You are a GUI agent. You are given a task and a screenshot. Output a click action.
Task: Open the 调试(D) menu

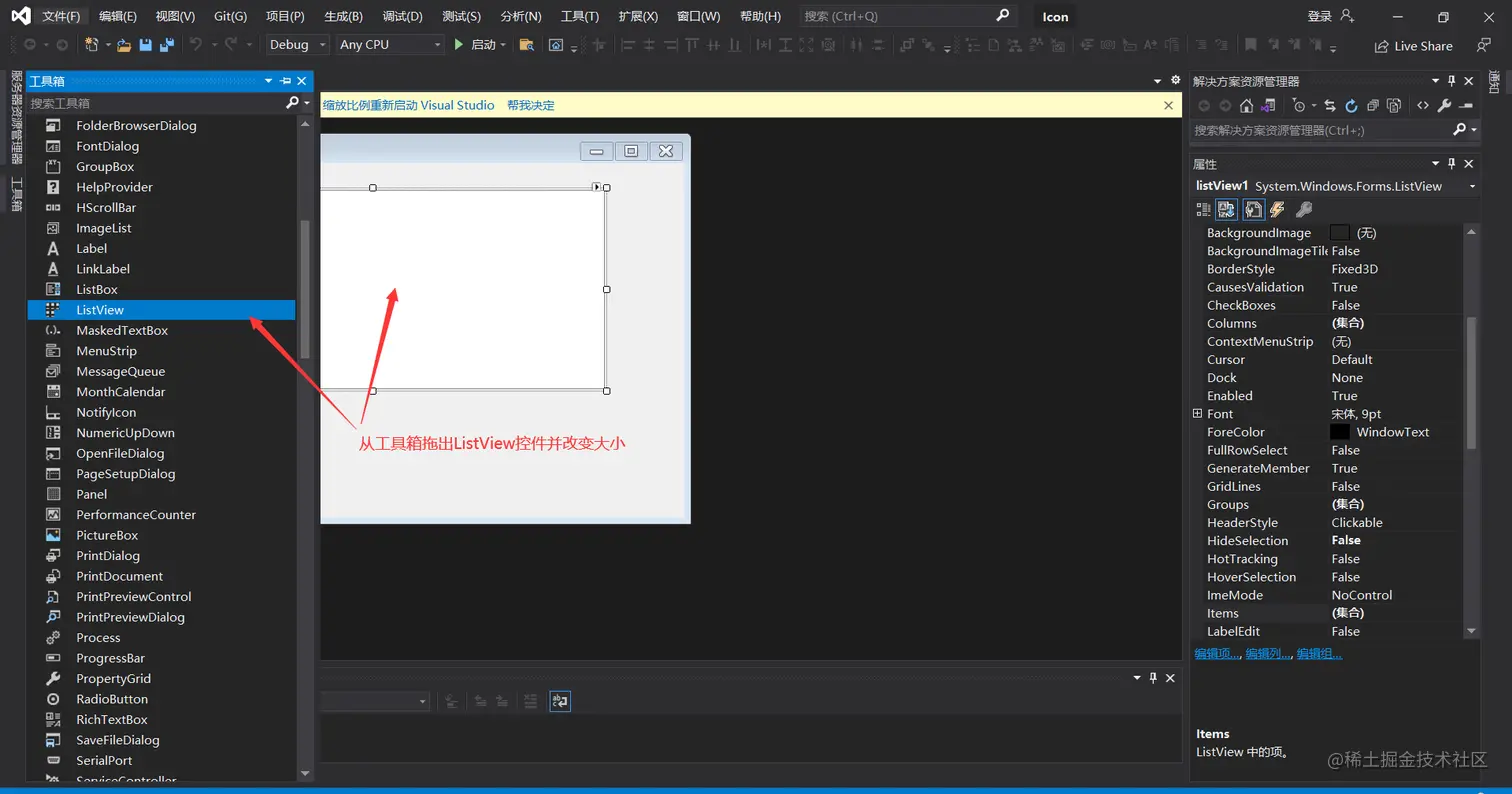[402, 17]
